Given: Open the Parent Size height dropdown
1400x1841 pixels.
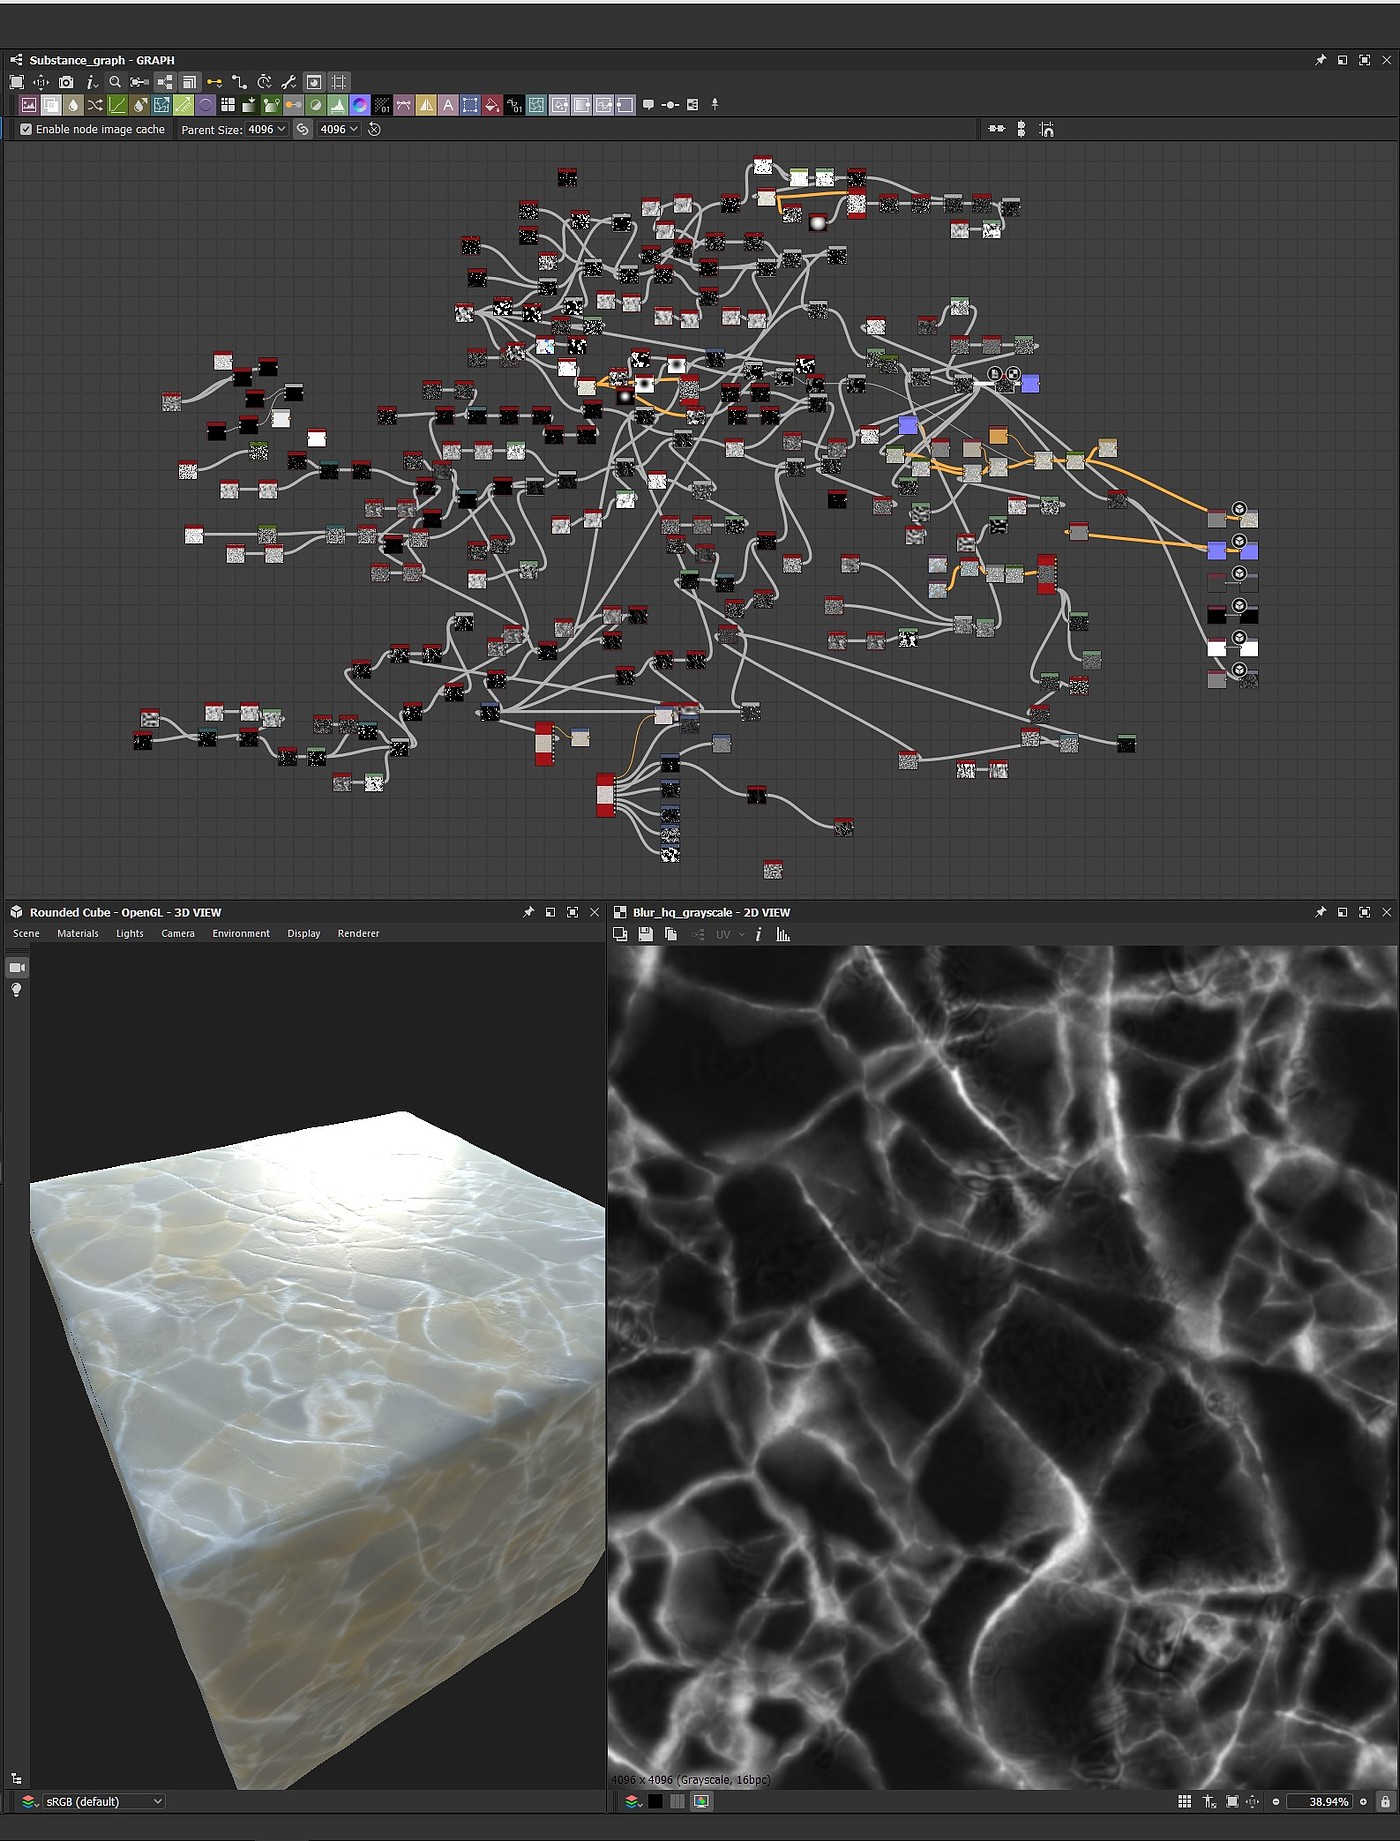Looking at the screenshot, I should (x=339, y=129).
